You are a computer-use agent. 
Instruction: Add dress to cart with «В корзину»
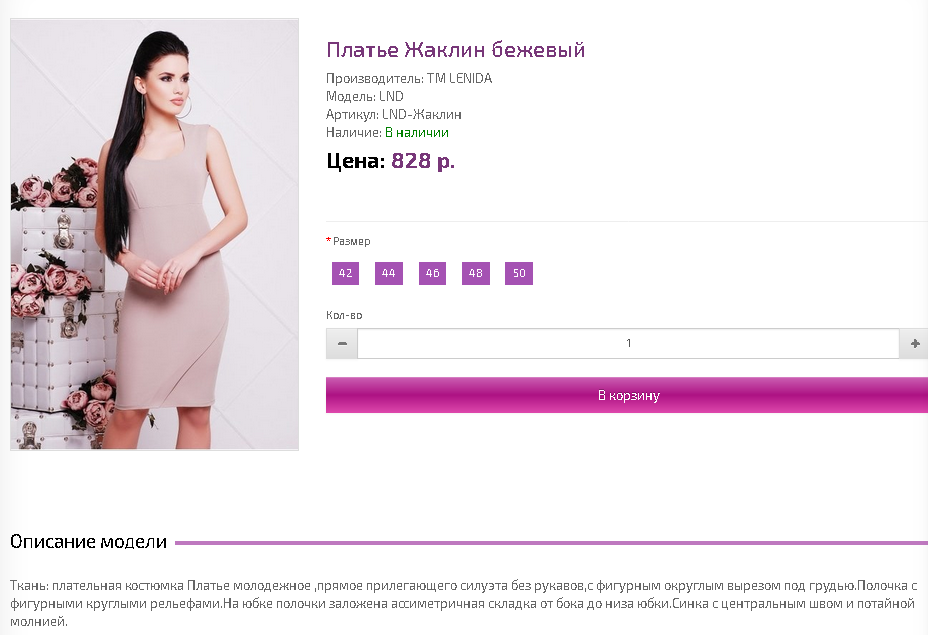point(627,395)
